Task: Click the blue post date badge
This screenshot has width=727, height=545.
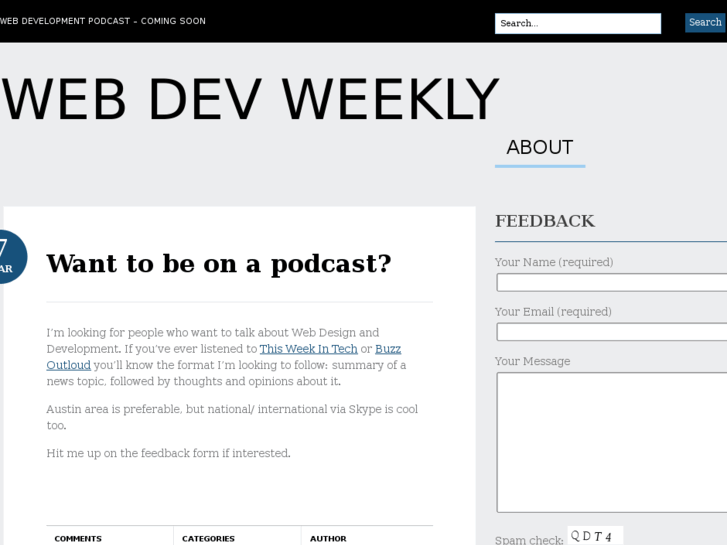Action: [x=12, y=256]
